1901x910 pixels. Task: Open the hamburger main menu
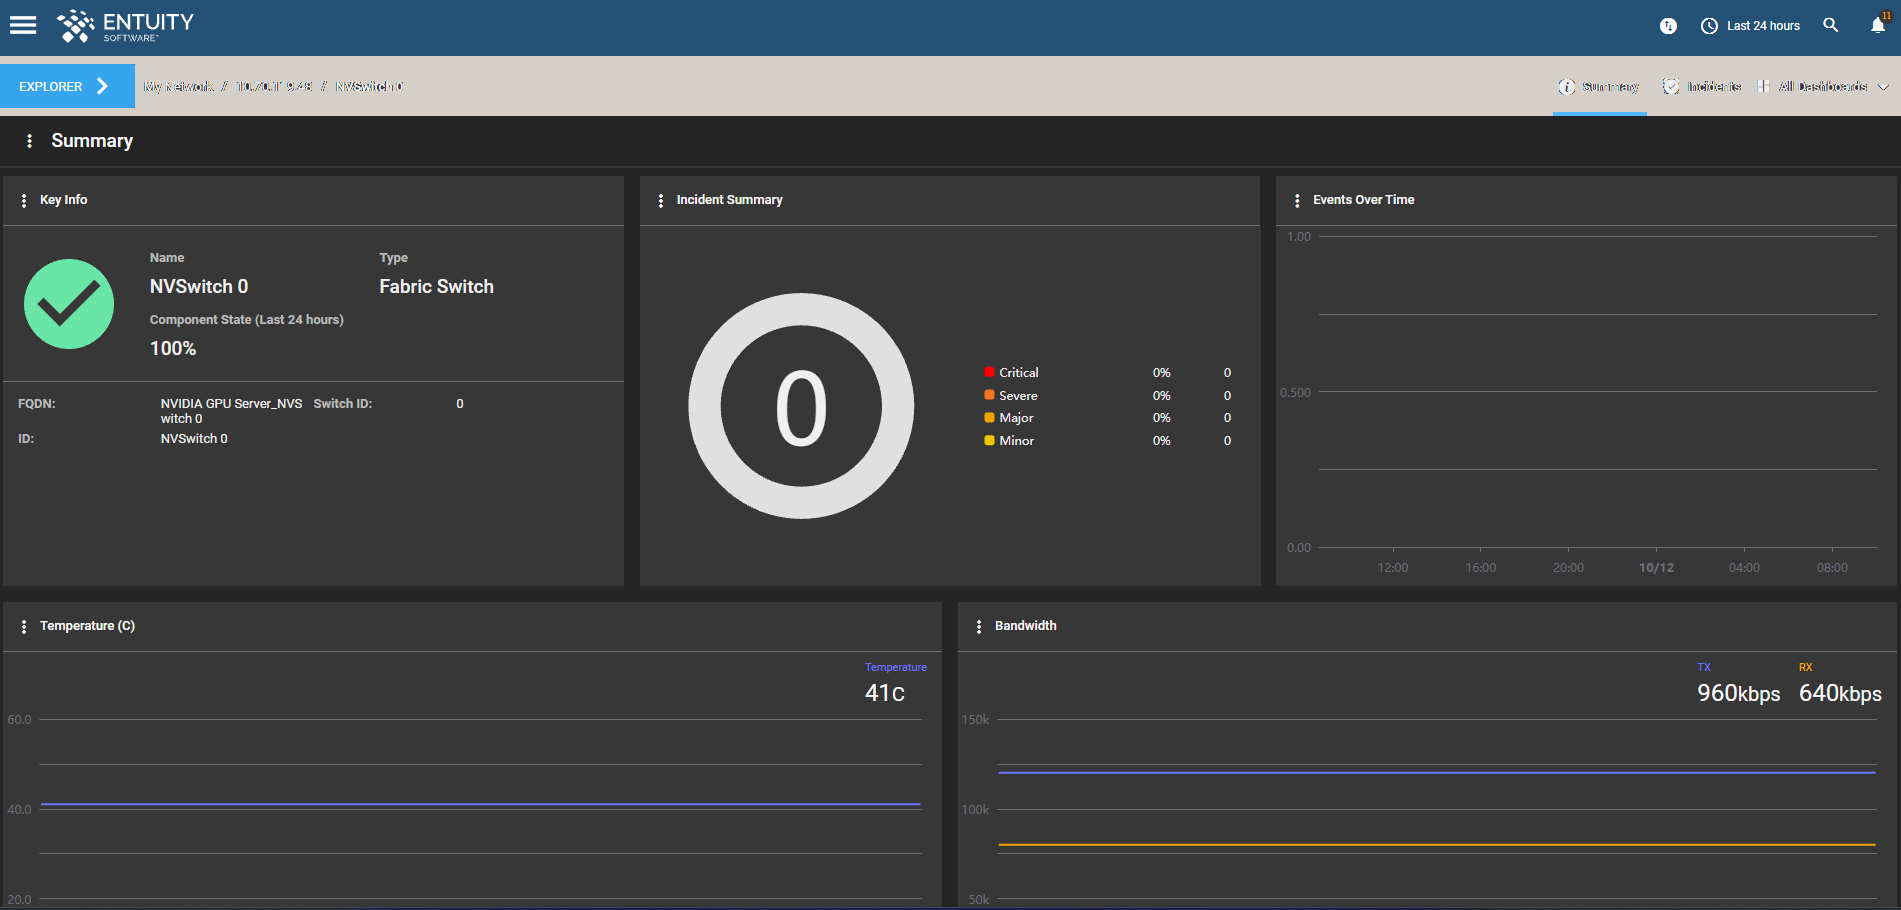(23, 25)
